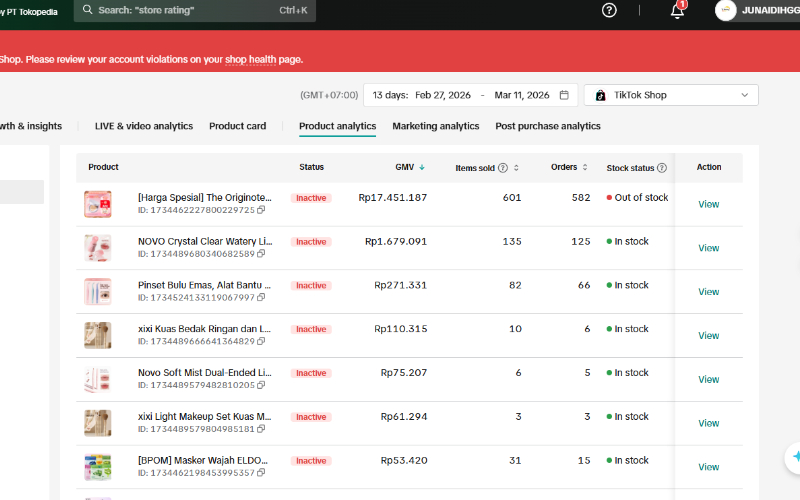View details for Harga Spesial Originote product
Image resolution: width=800 pixels, height=500 pixels.
click(x=709, y=204)
